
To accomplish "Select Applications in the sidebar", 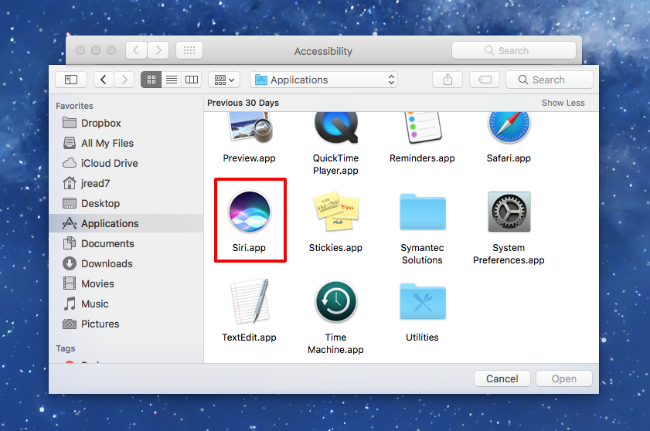I will pyautogui.click(x=126, y=223).
